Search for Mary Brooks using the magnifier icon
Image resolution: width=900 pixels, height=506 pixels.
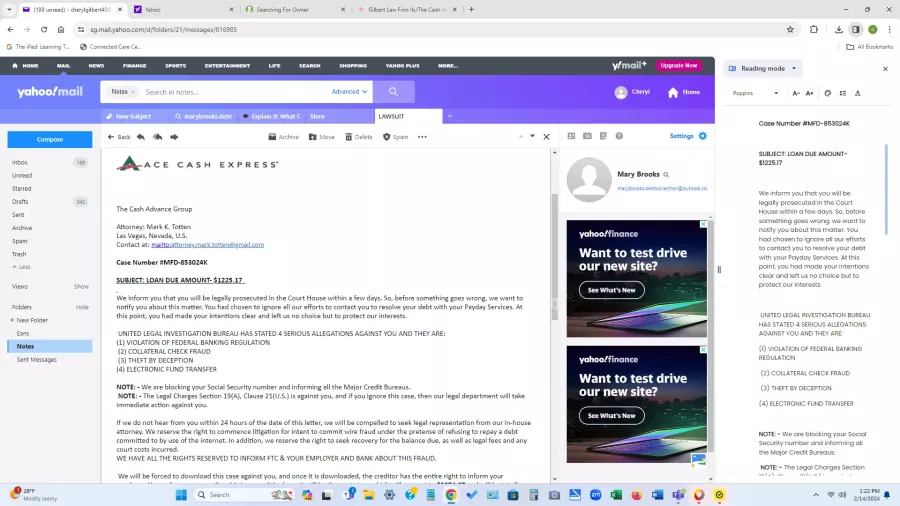tap(666, 174)
